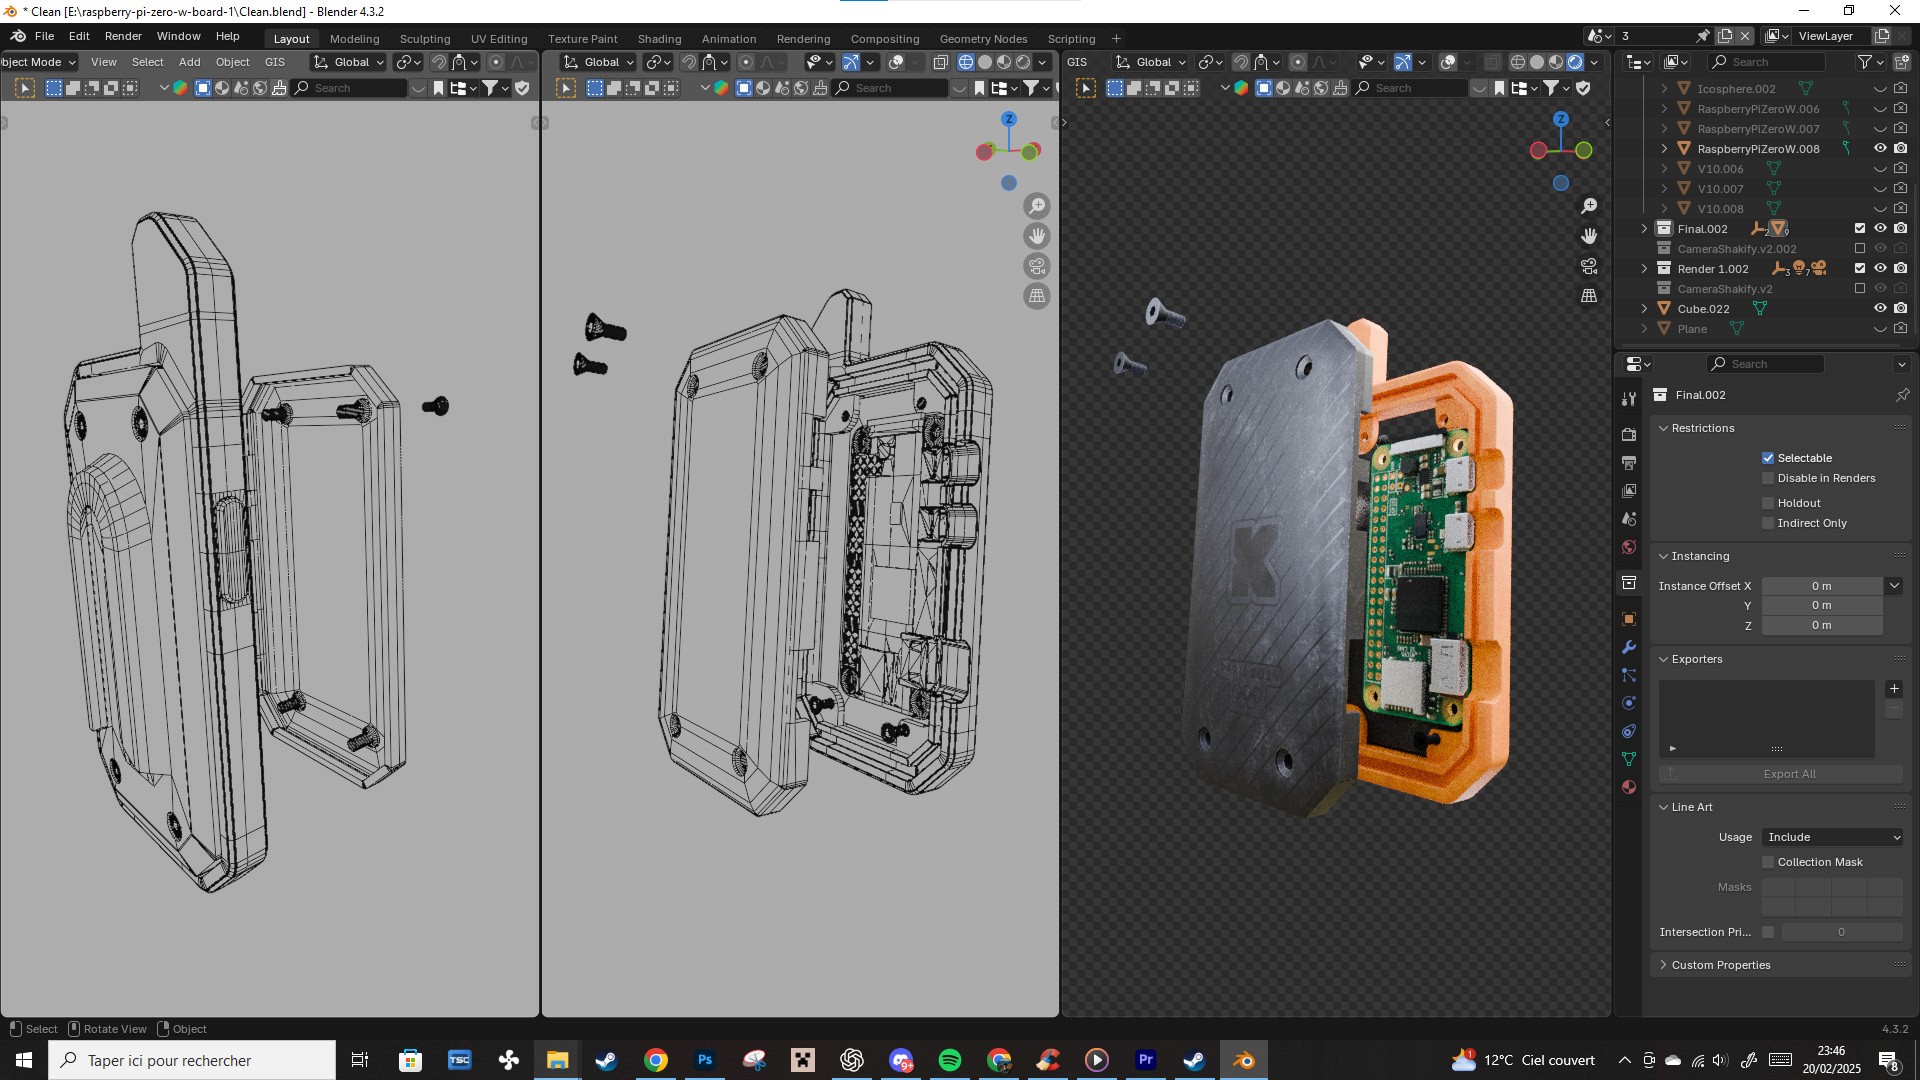This screenshot has height=1080, width=1920.
Task: Open the View Layer properties tab
Action: (x=1629, y=491)
